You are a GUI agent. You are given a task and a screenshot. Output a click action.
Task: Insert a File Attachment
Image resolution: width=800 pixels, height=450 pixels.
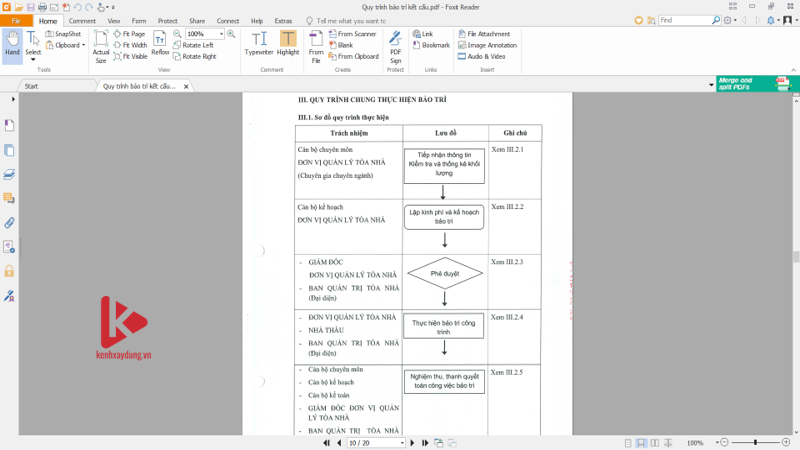tap(486, 34)
